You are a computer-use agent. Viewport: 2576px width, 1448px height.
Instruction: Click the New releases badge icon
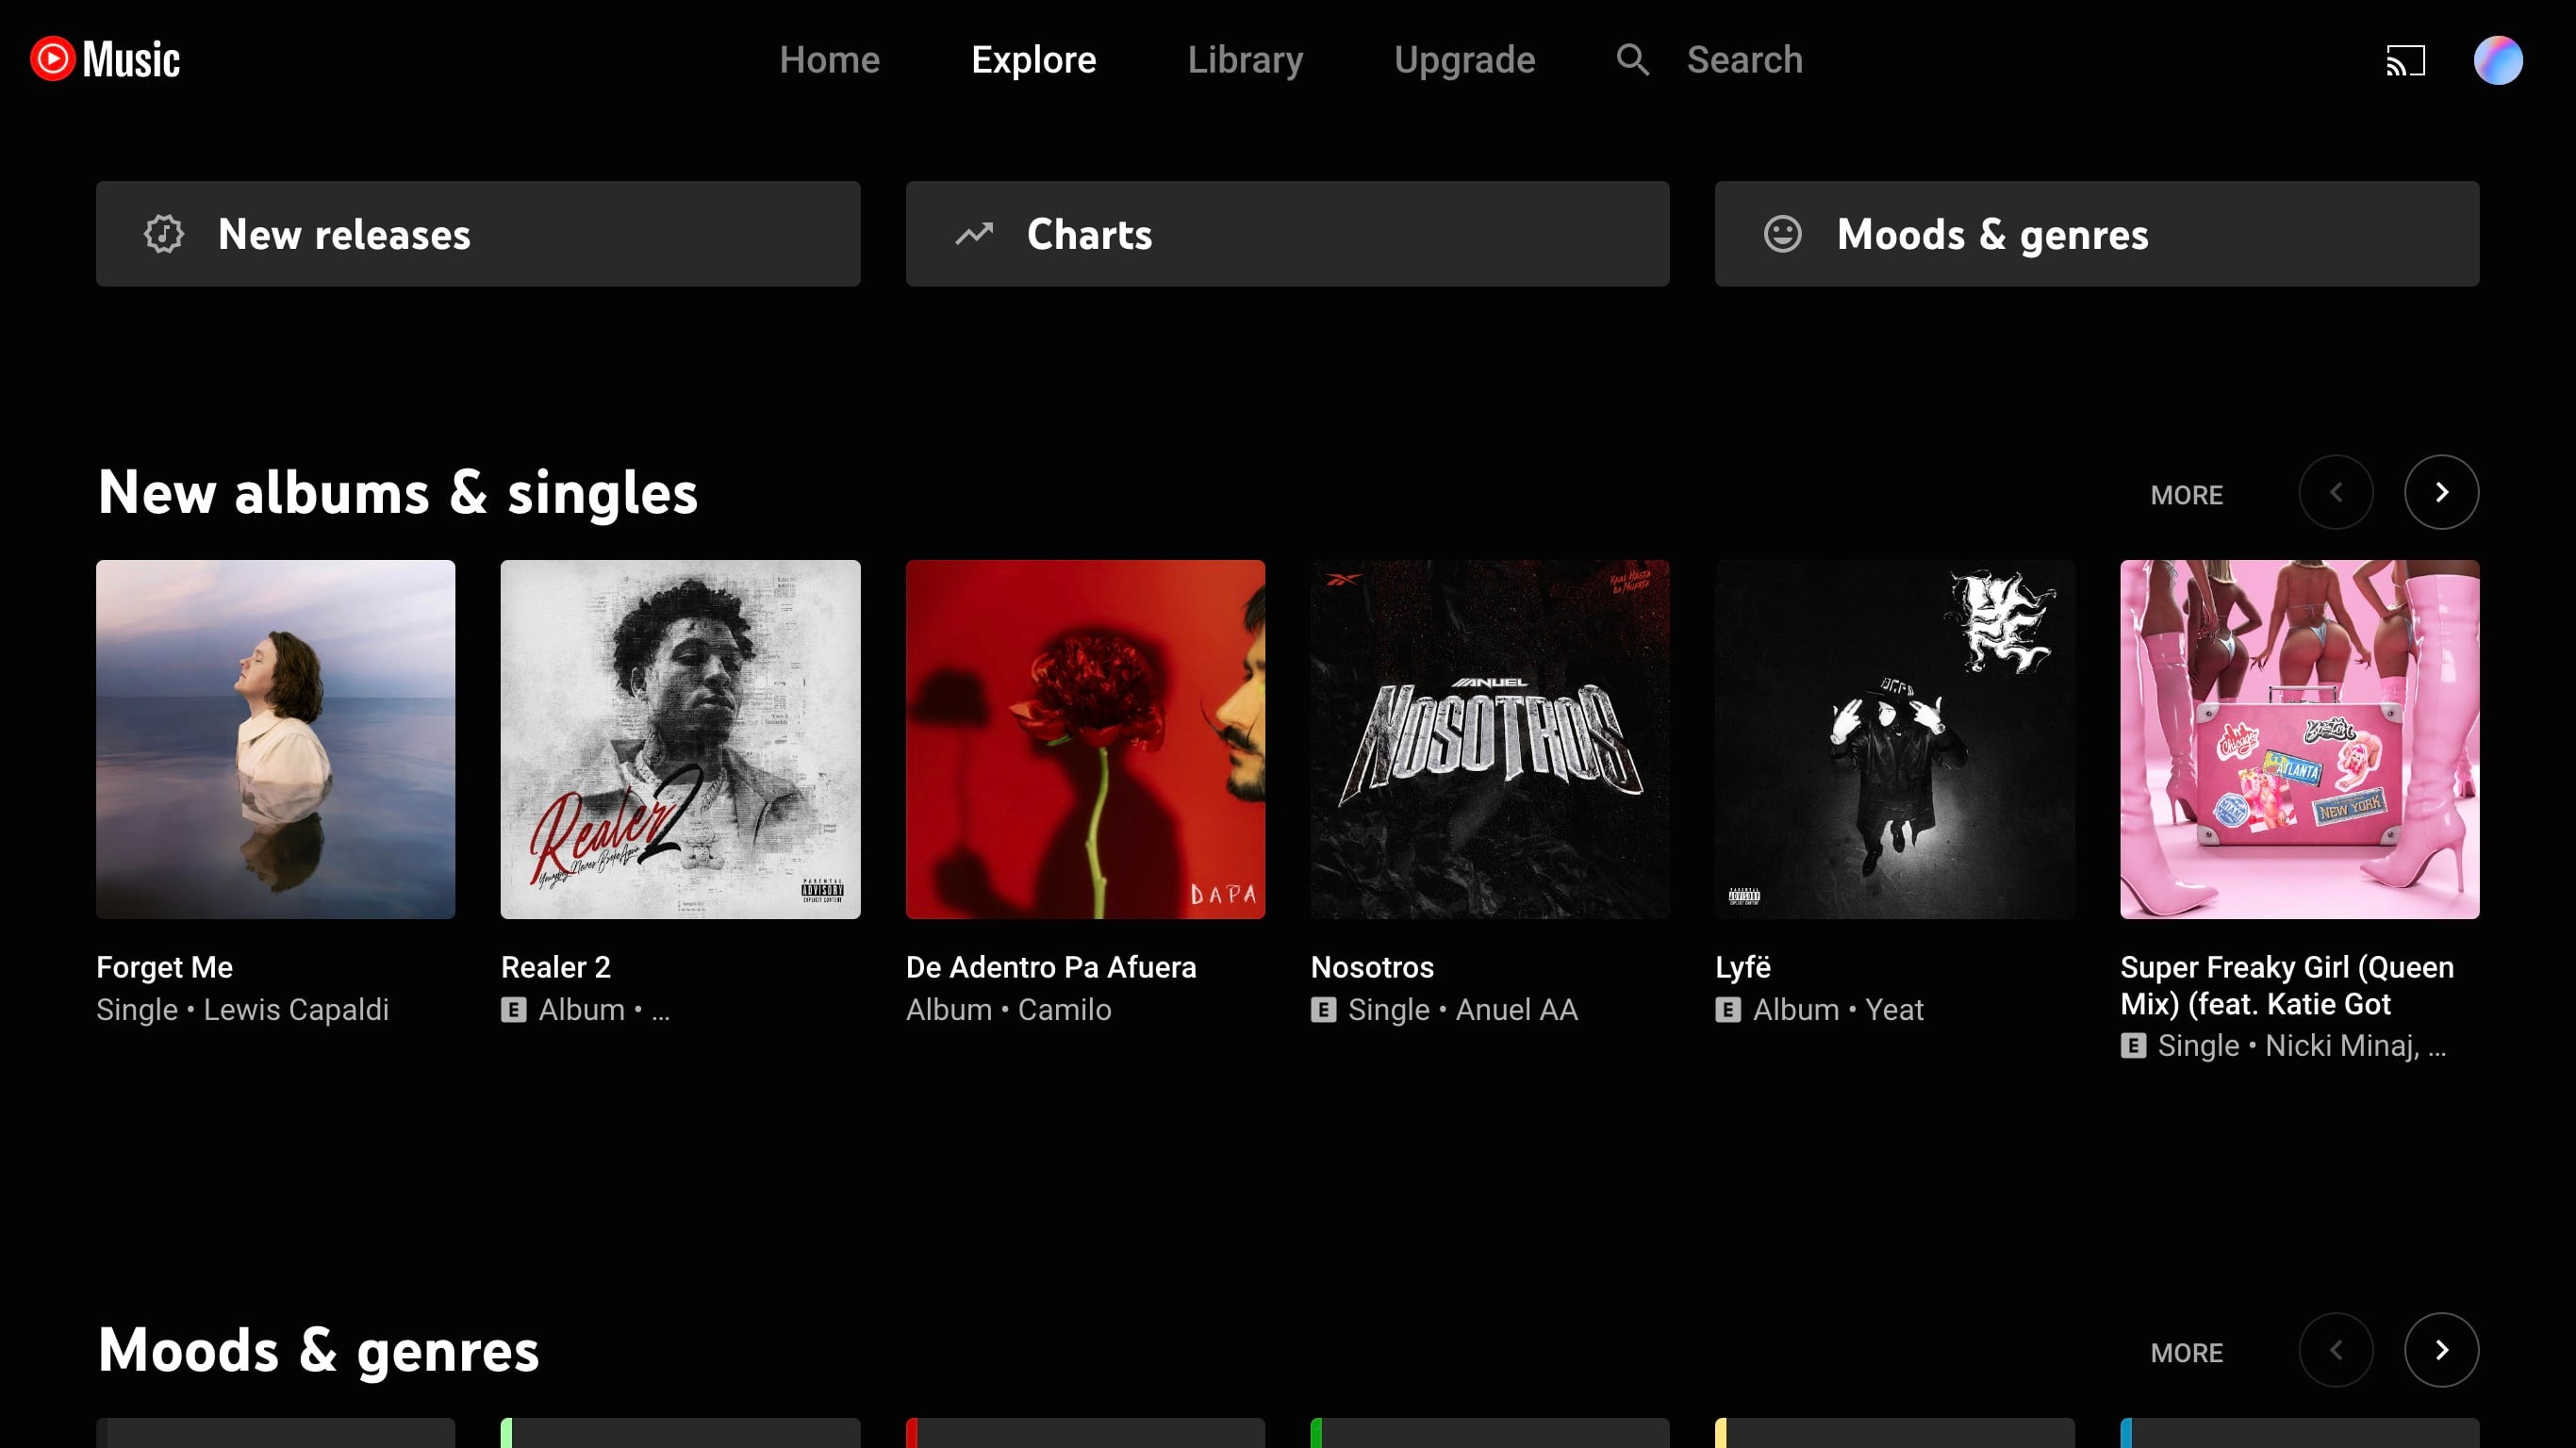pos(164,234)
